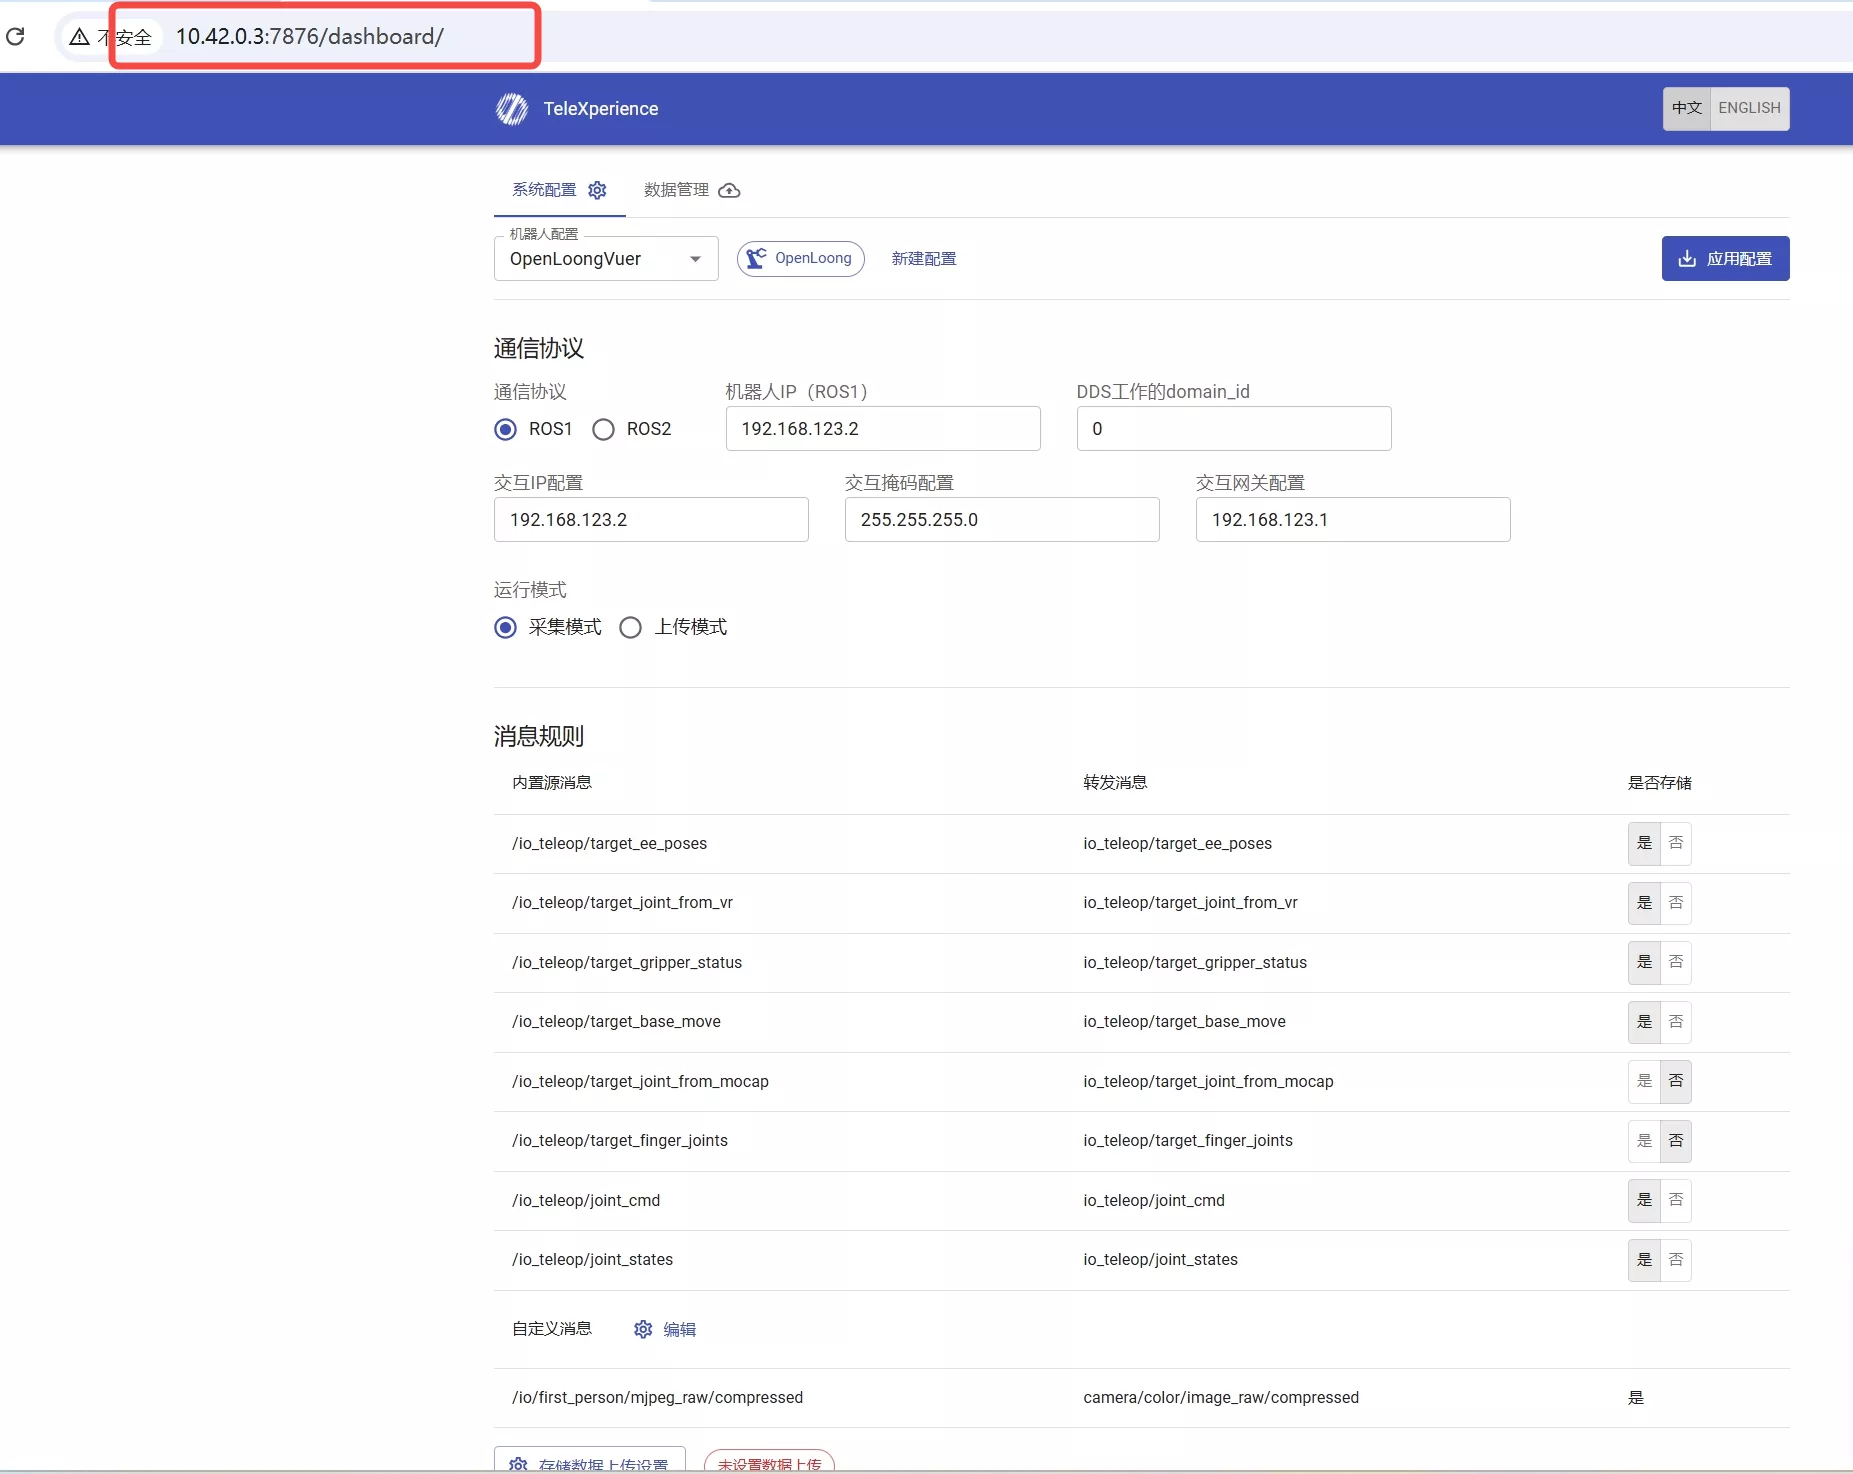Click the robot arm icon in OpenLoong chip
Image resolution: width=1853 pixels, height=1474 pixels.
[x=757, y=258]
